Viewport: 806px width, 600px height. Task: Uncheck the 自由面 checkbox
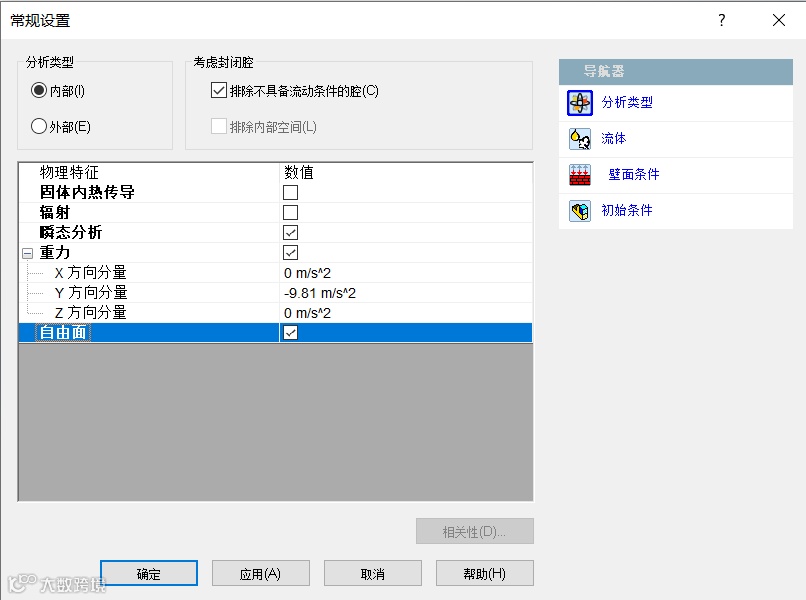pos(290,333)
